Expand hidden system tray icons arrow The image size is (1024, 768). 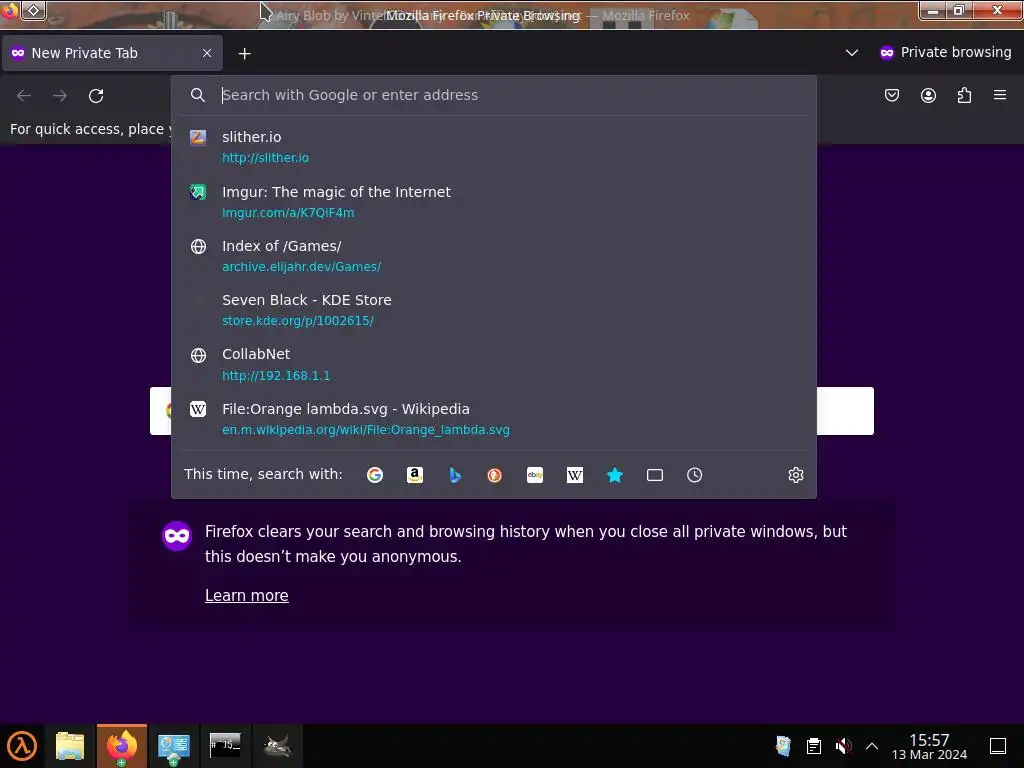tap(872, 746)
